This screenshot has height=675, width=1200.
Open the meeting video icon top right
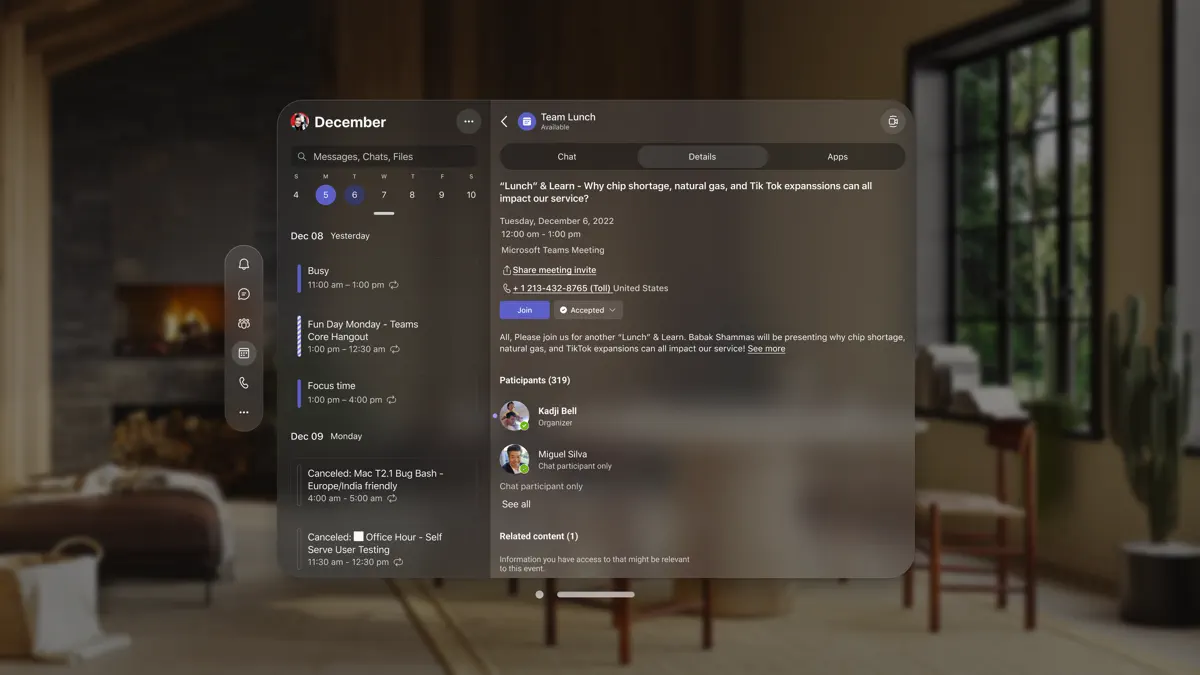893,120
